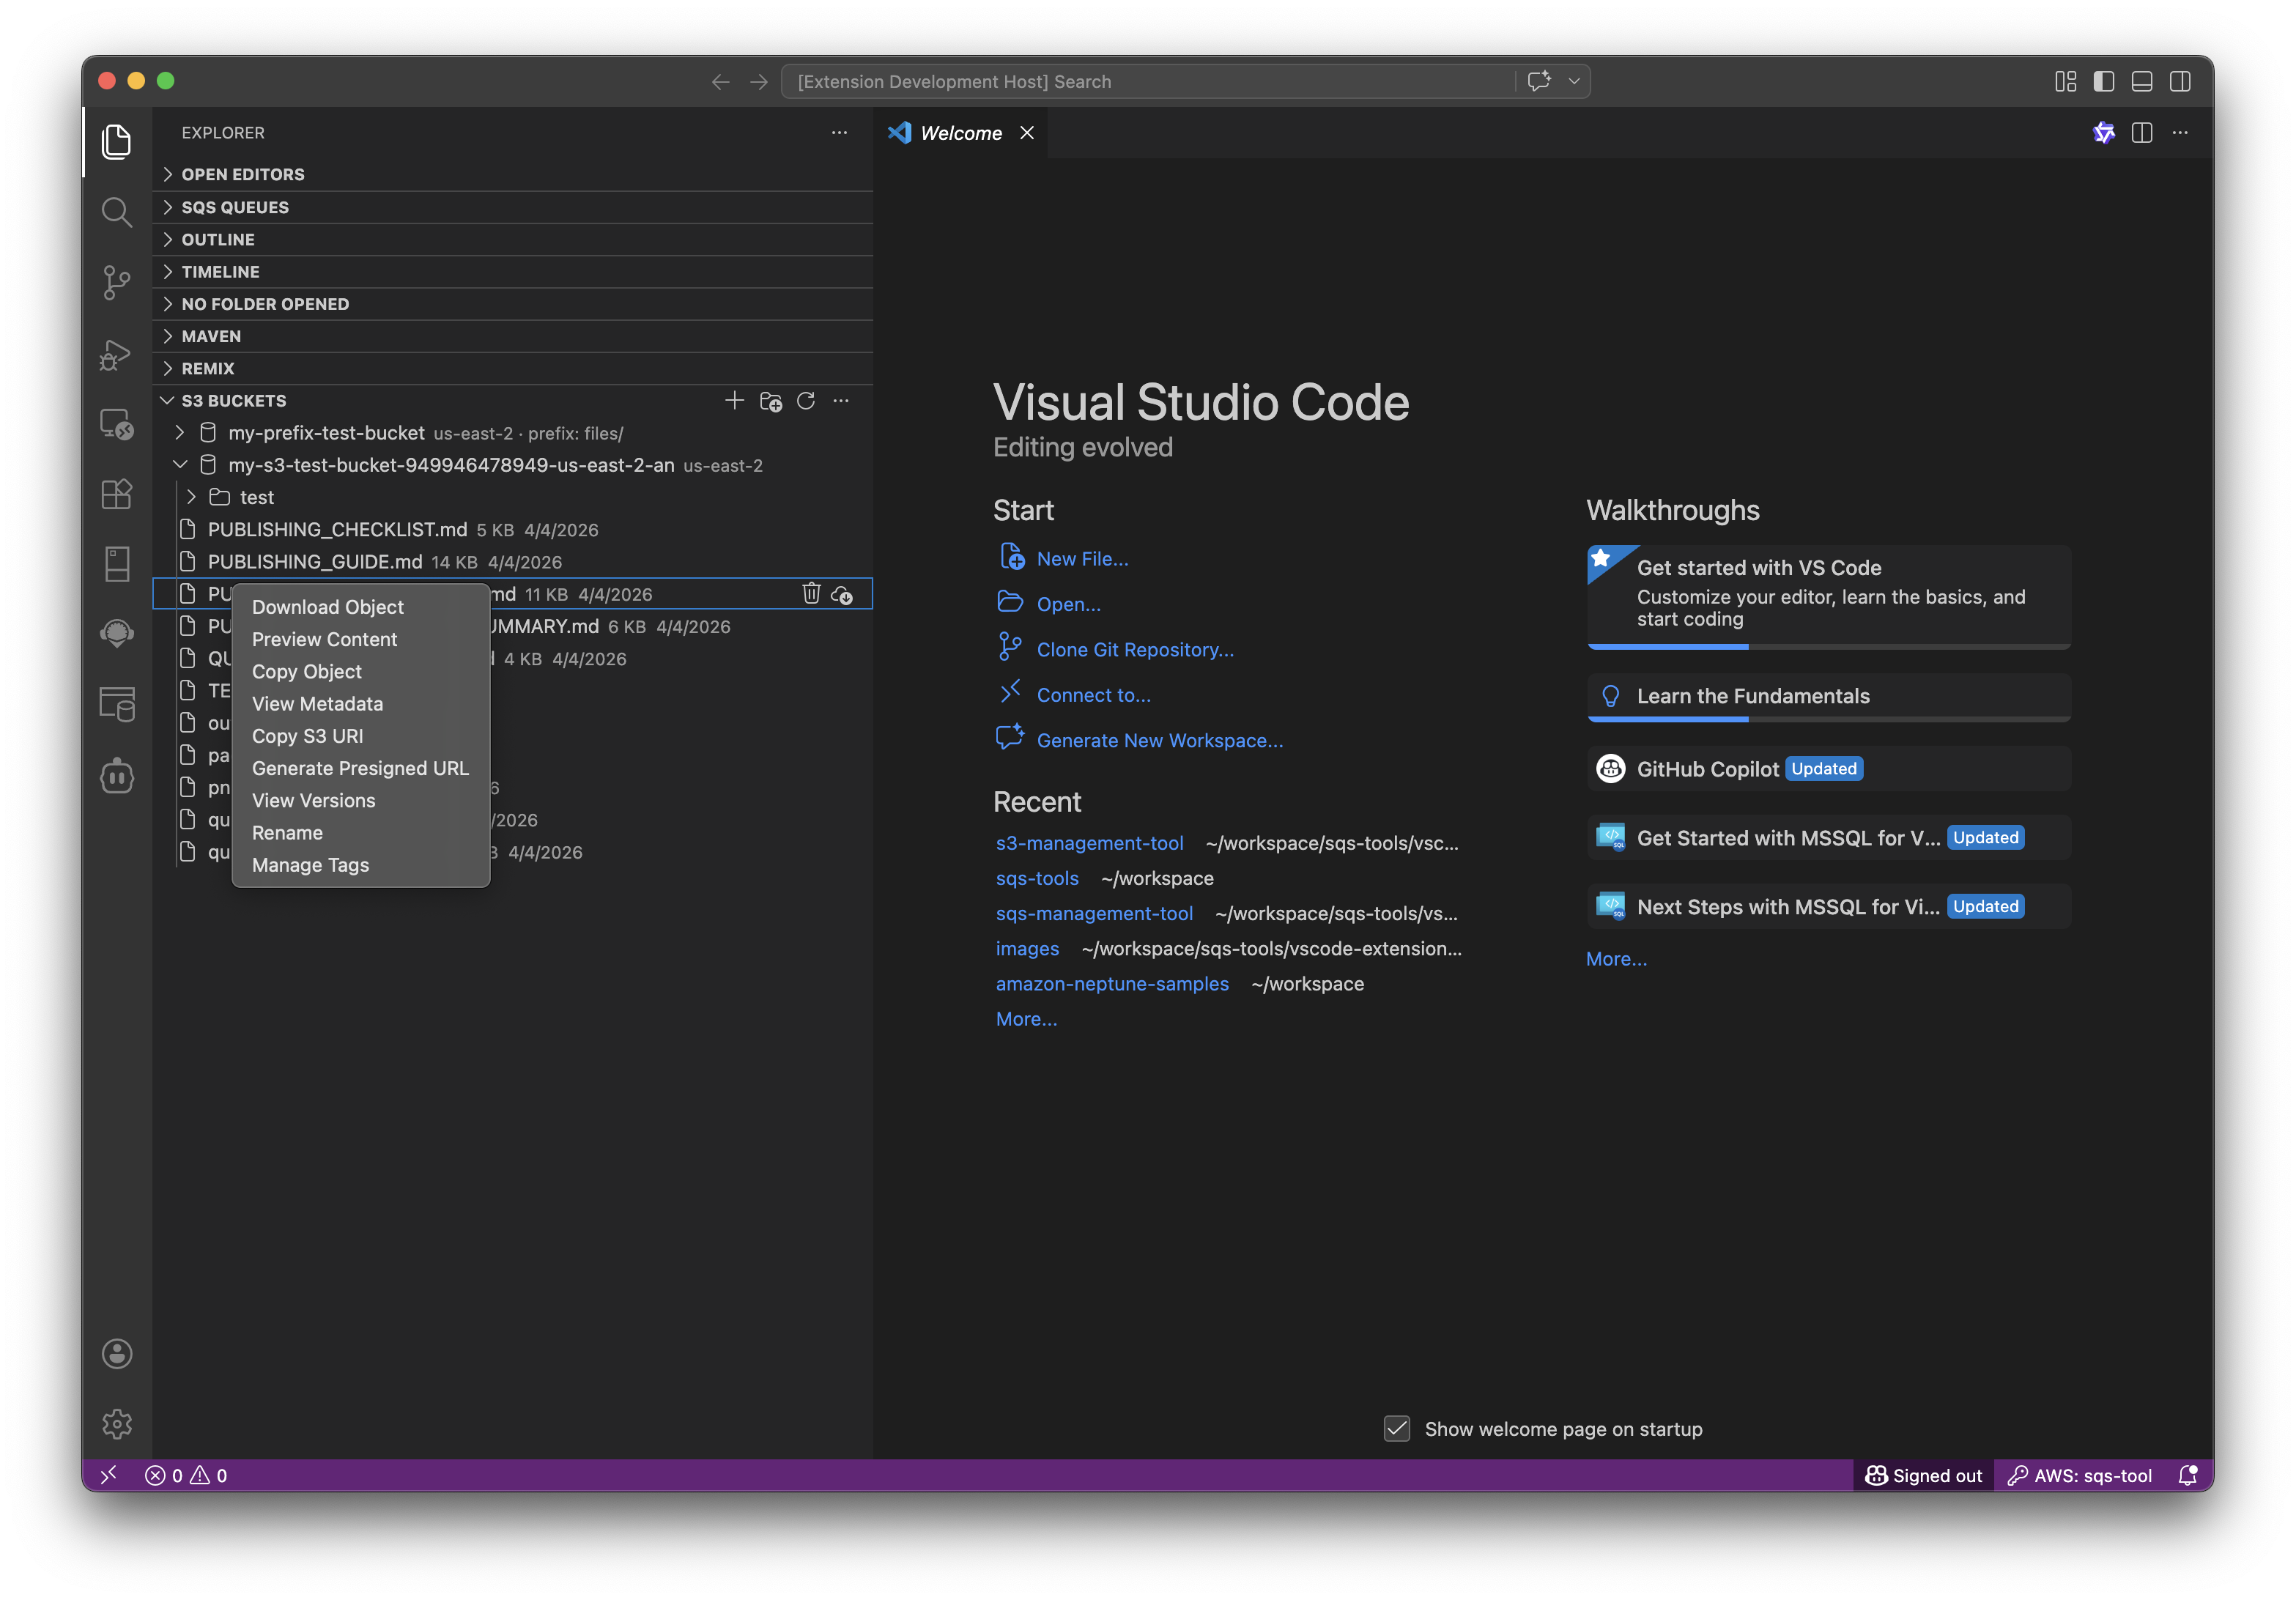The height and width of the screenshot is (1600, 2296).
Task: Open the Source Control view
Action: coord(117,283)
